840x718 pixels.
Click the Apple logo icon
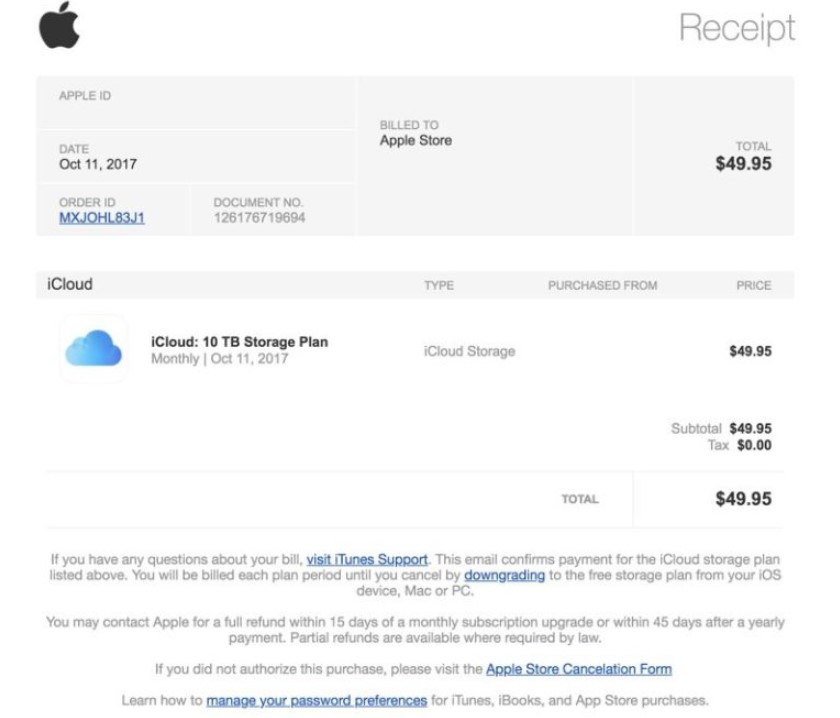click(x=59, y=25)
